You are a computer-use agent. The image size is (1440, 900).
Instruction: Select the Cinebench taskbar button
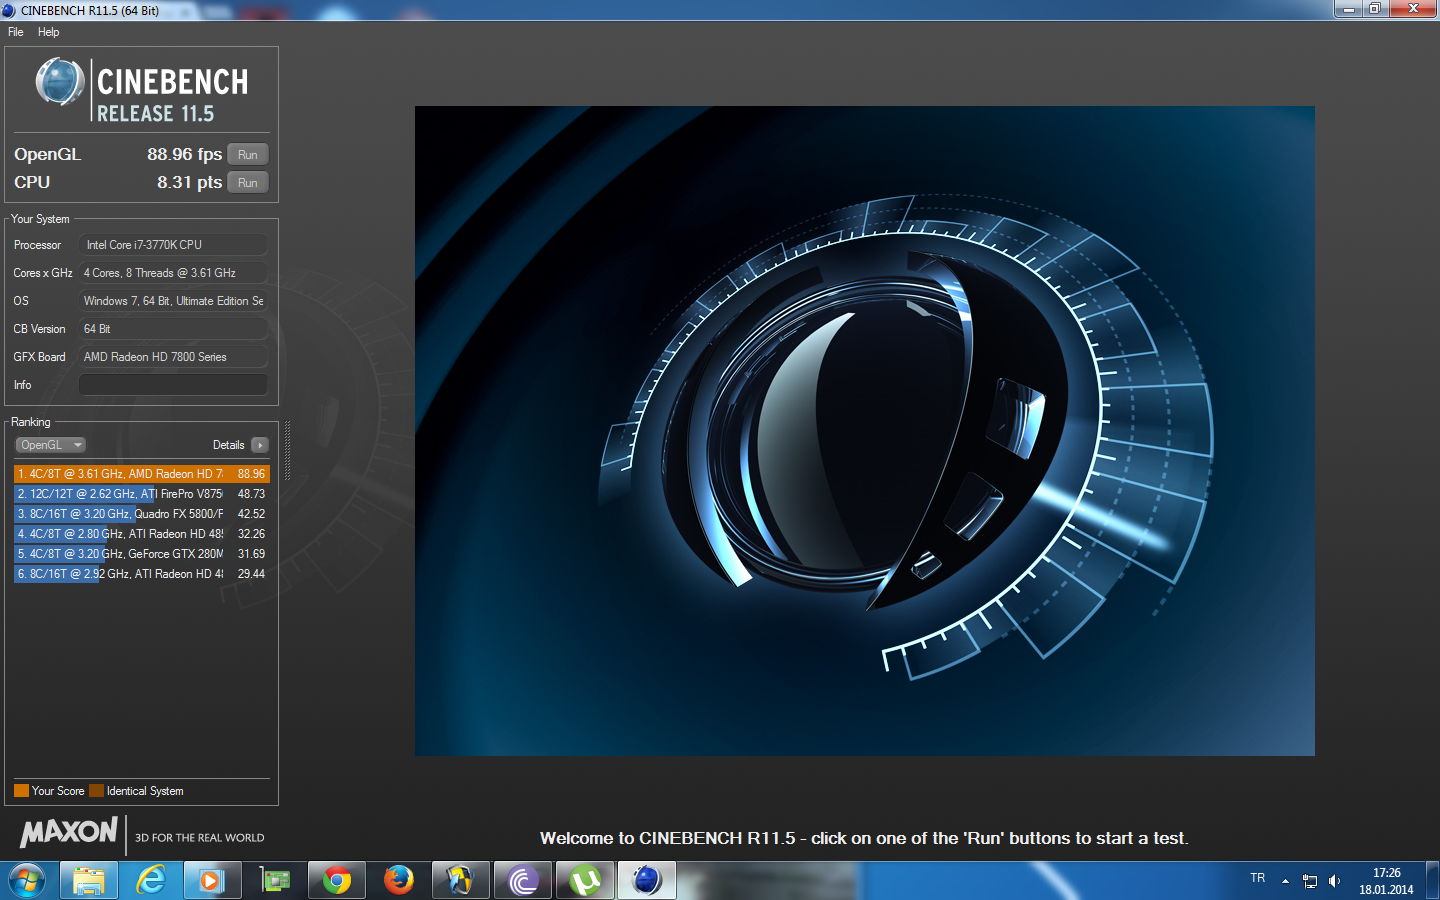pyautogui.click(x=647, y=881)
